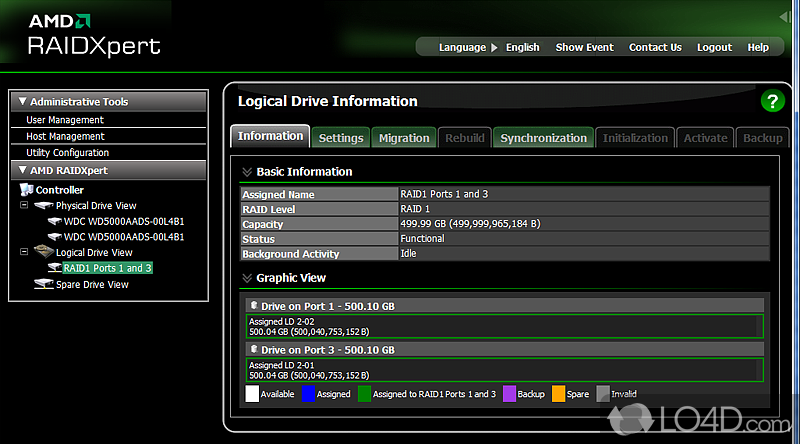The height and width of the screenshot is (444, 800).
Task: Switch to the Settings tab
Action: [x=341, y=138]
